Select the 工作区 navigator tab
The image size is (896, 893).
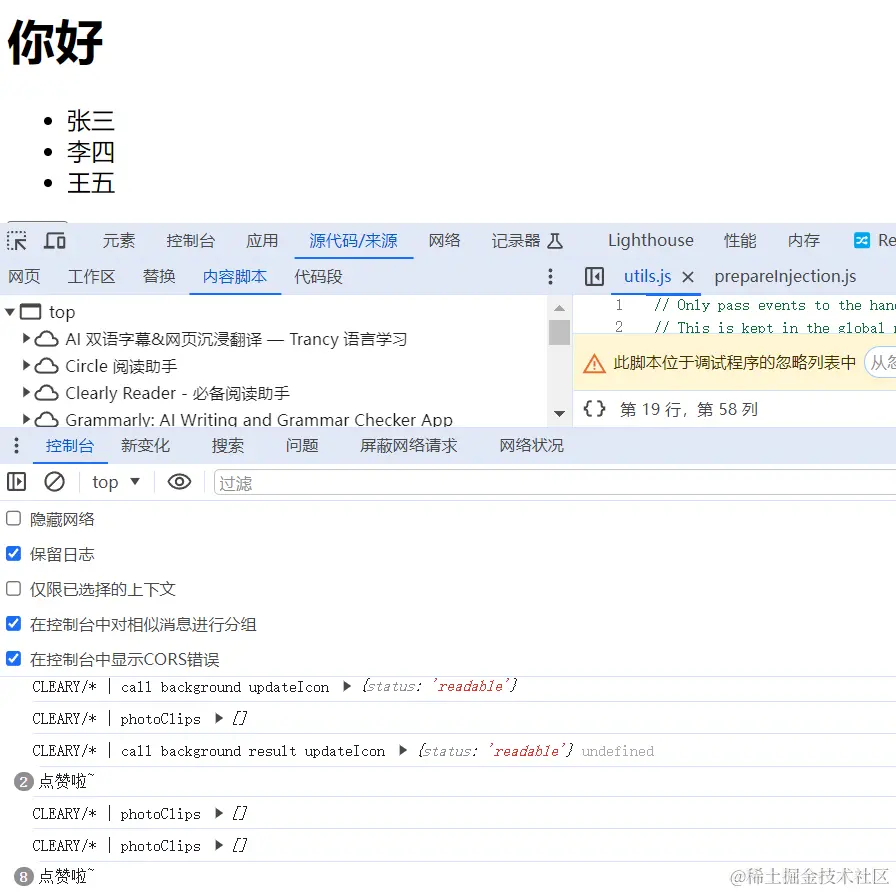point(91,277)
